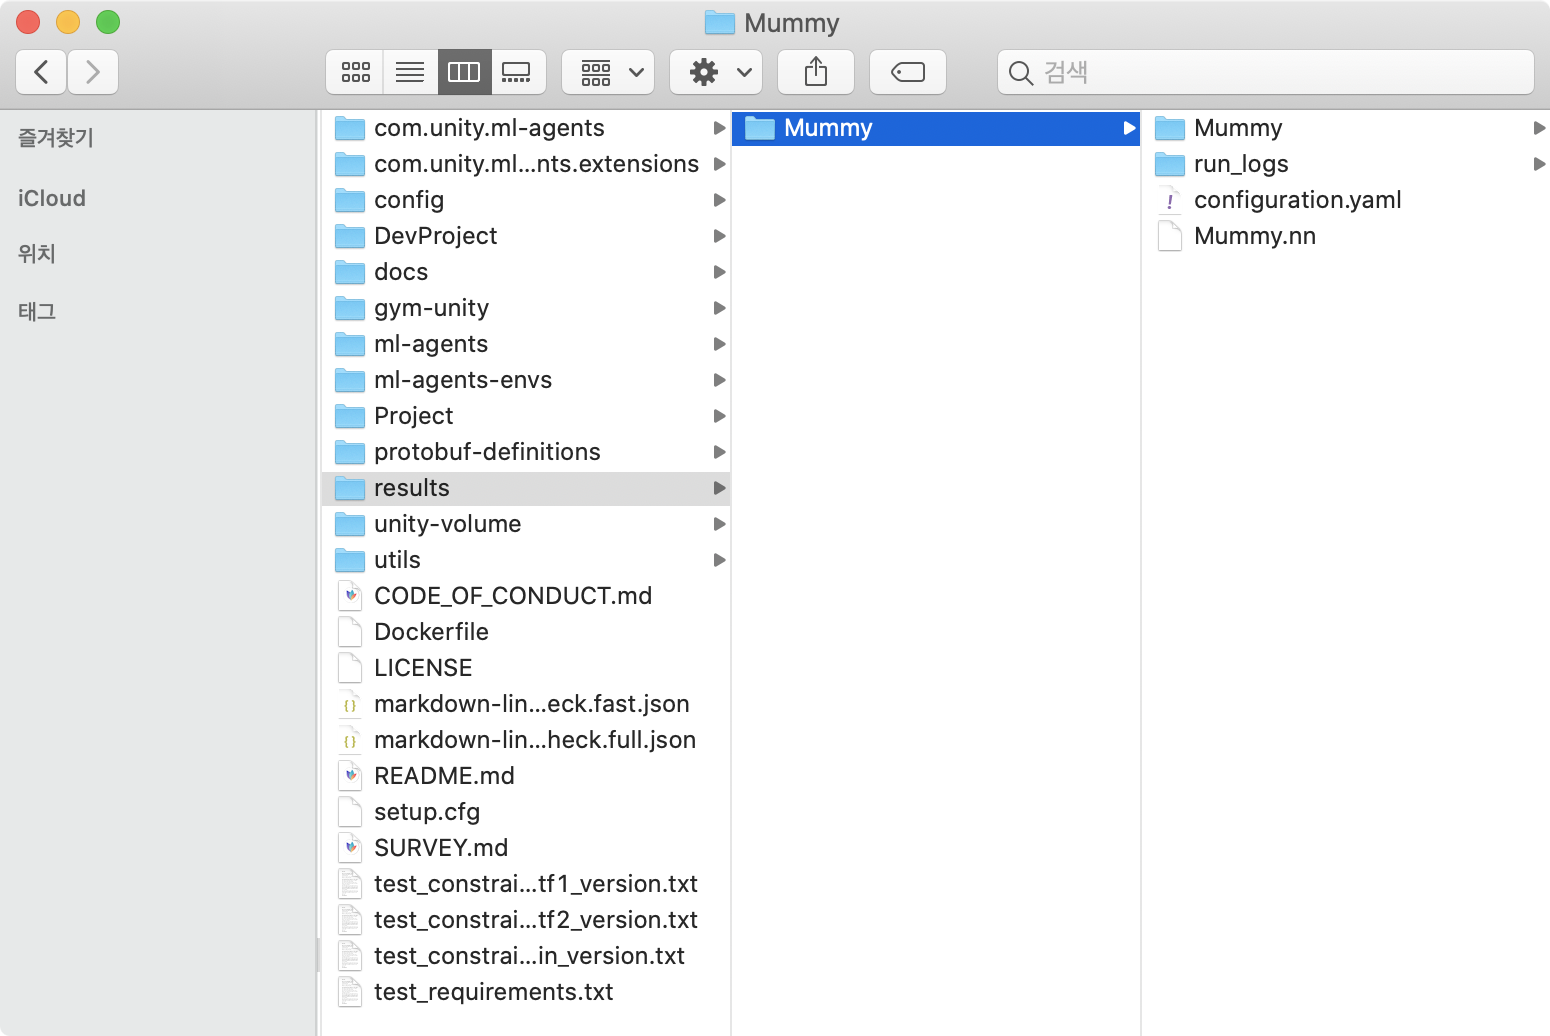Screen dimensions: 1550x1036
Task: Click the CODE_OF_CONDUCT.md file icon
Action: click(350, 596)
